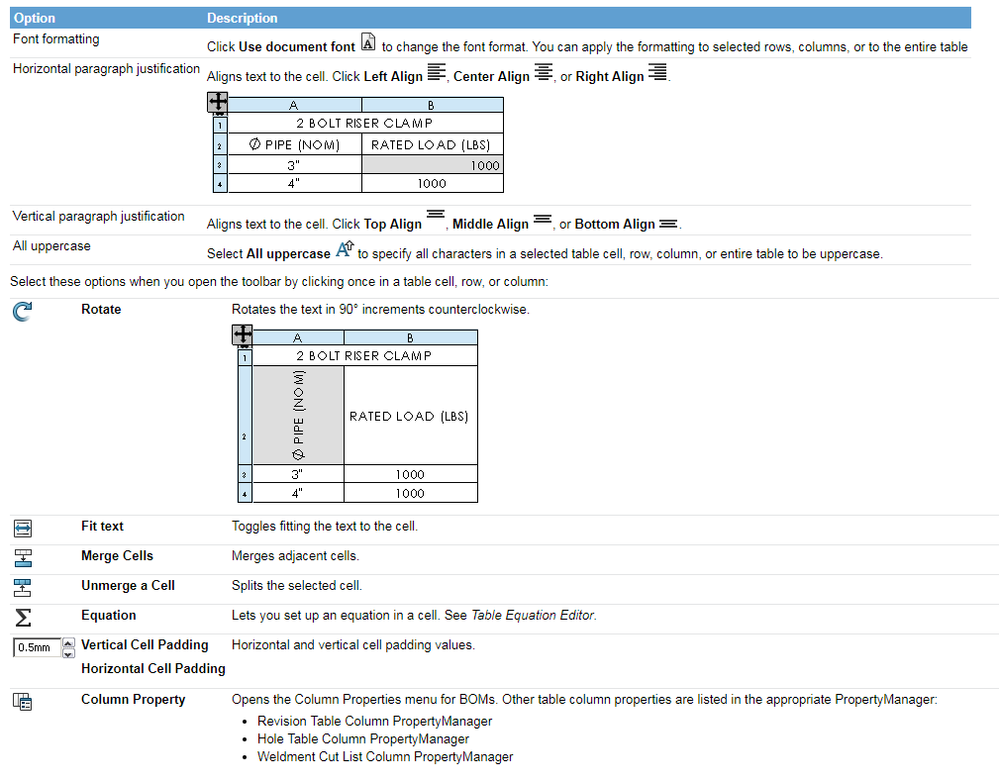This screenshot has height=766, width=999.
Task: Click the Equation sigma icon
Action: [x=23, y=618]
